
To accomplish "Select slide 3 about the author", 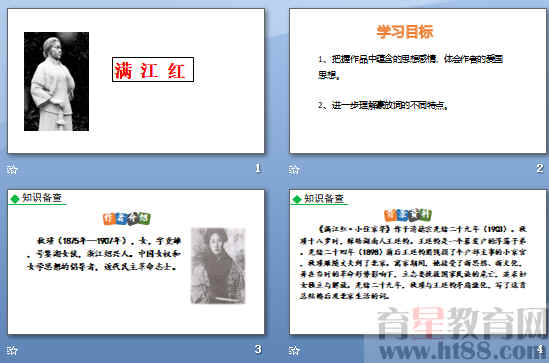I will pyautogui.click(x=136, y=262).
